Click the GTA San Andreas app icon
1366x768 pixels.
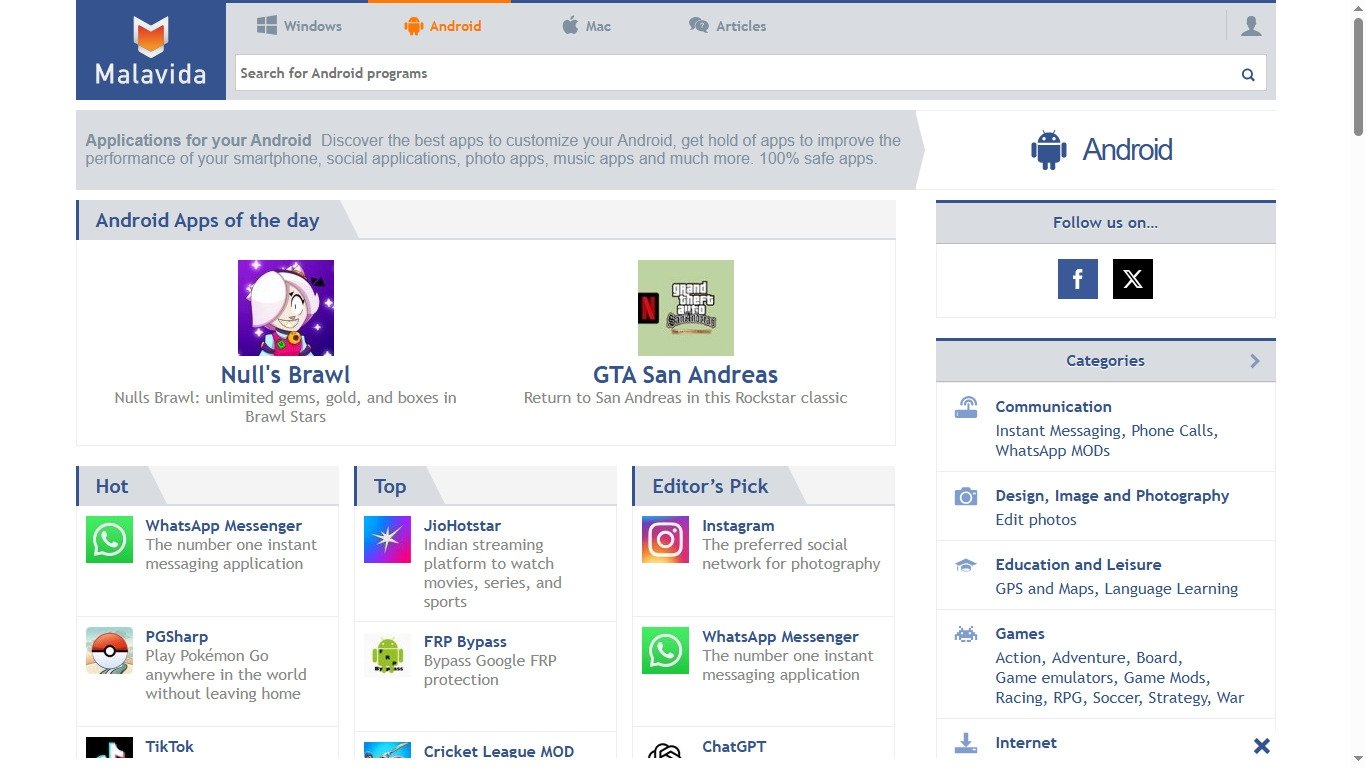tap(686, 308)
